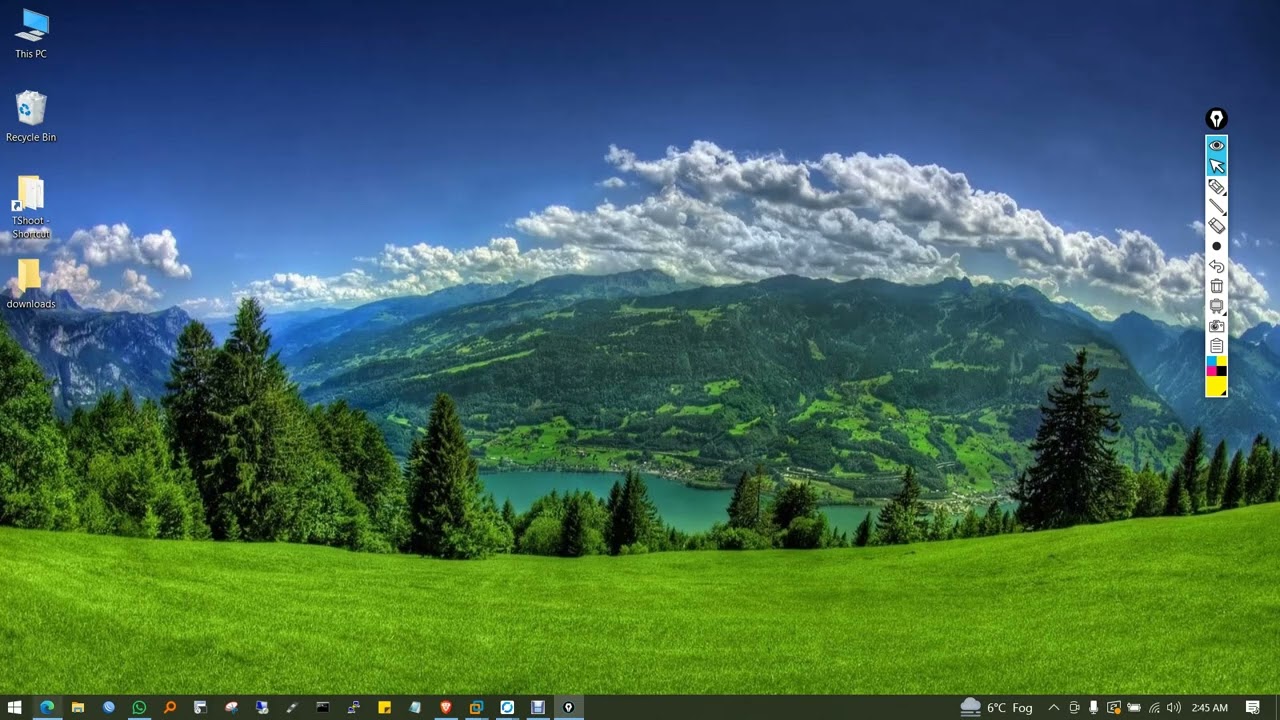This screenshot has width=1280, height=720.
Task: Open the VirtualBox-style overlapping squares taskbar icon
Action: point(476,707)
